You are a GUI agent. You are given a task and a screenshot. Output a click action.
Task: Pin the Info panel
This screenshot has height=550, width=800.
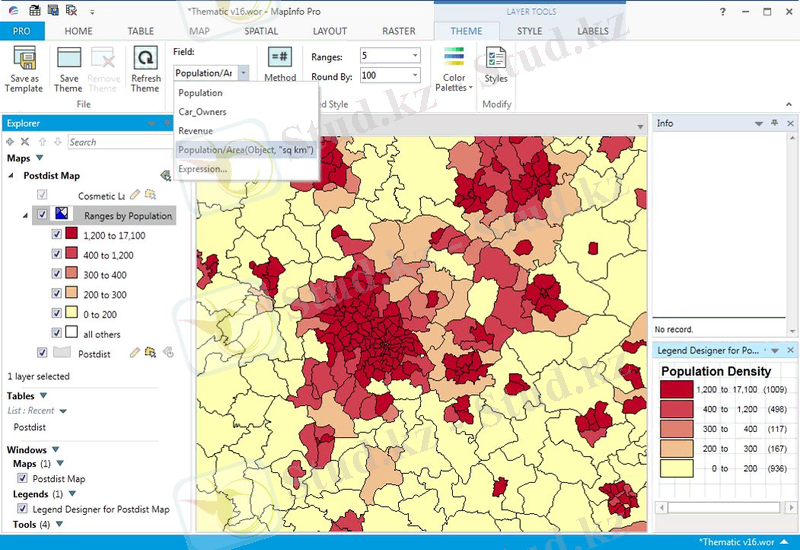pyautogui.click(x=774, y=123)
